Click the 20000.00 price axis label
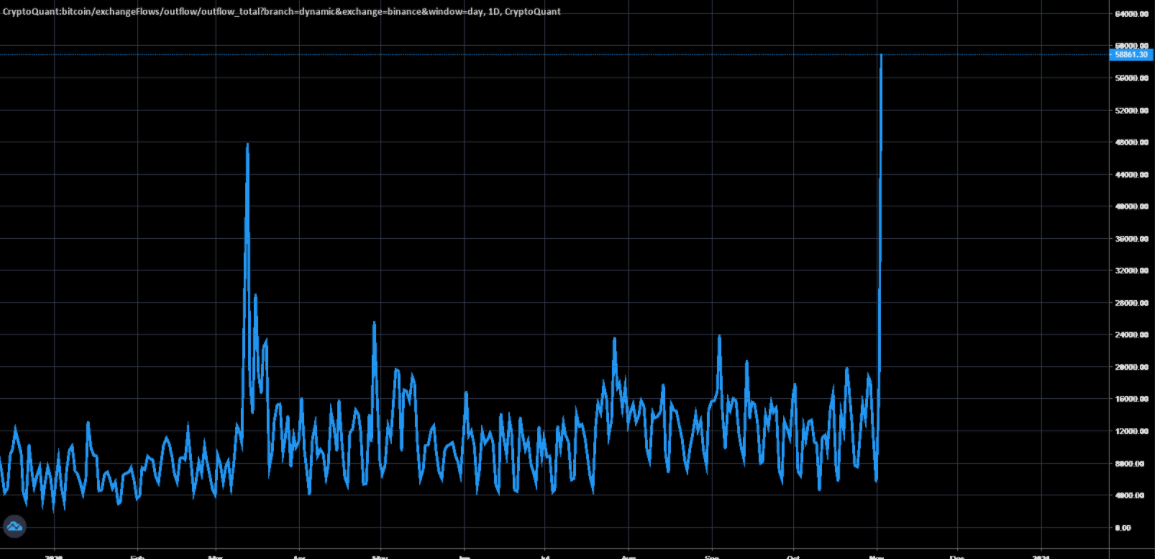Viewport: 1155px width, 559px height. (1129, 367)
